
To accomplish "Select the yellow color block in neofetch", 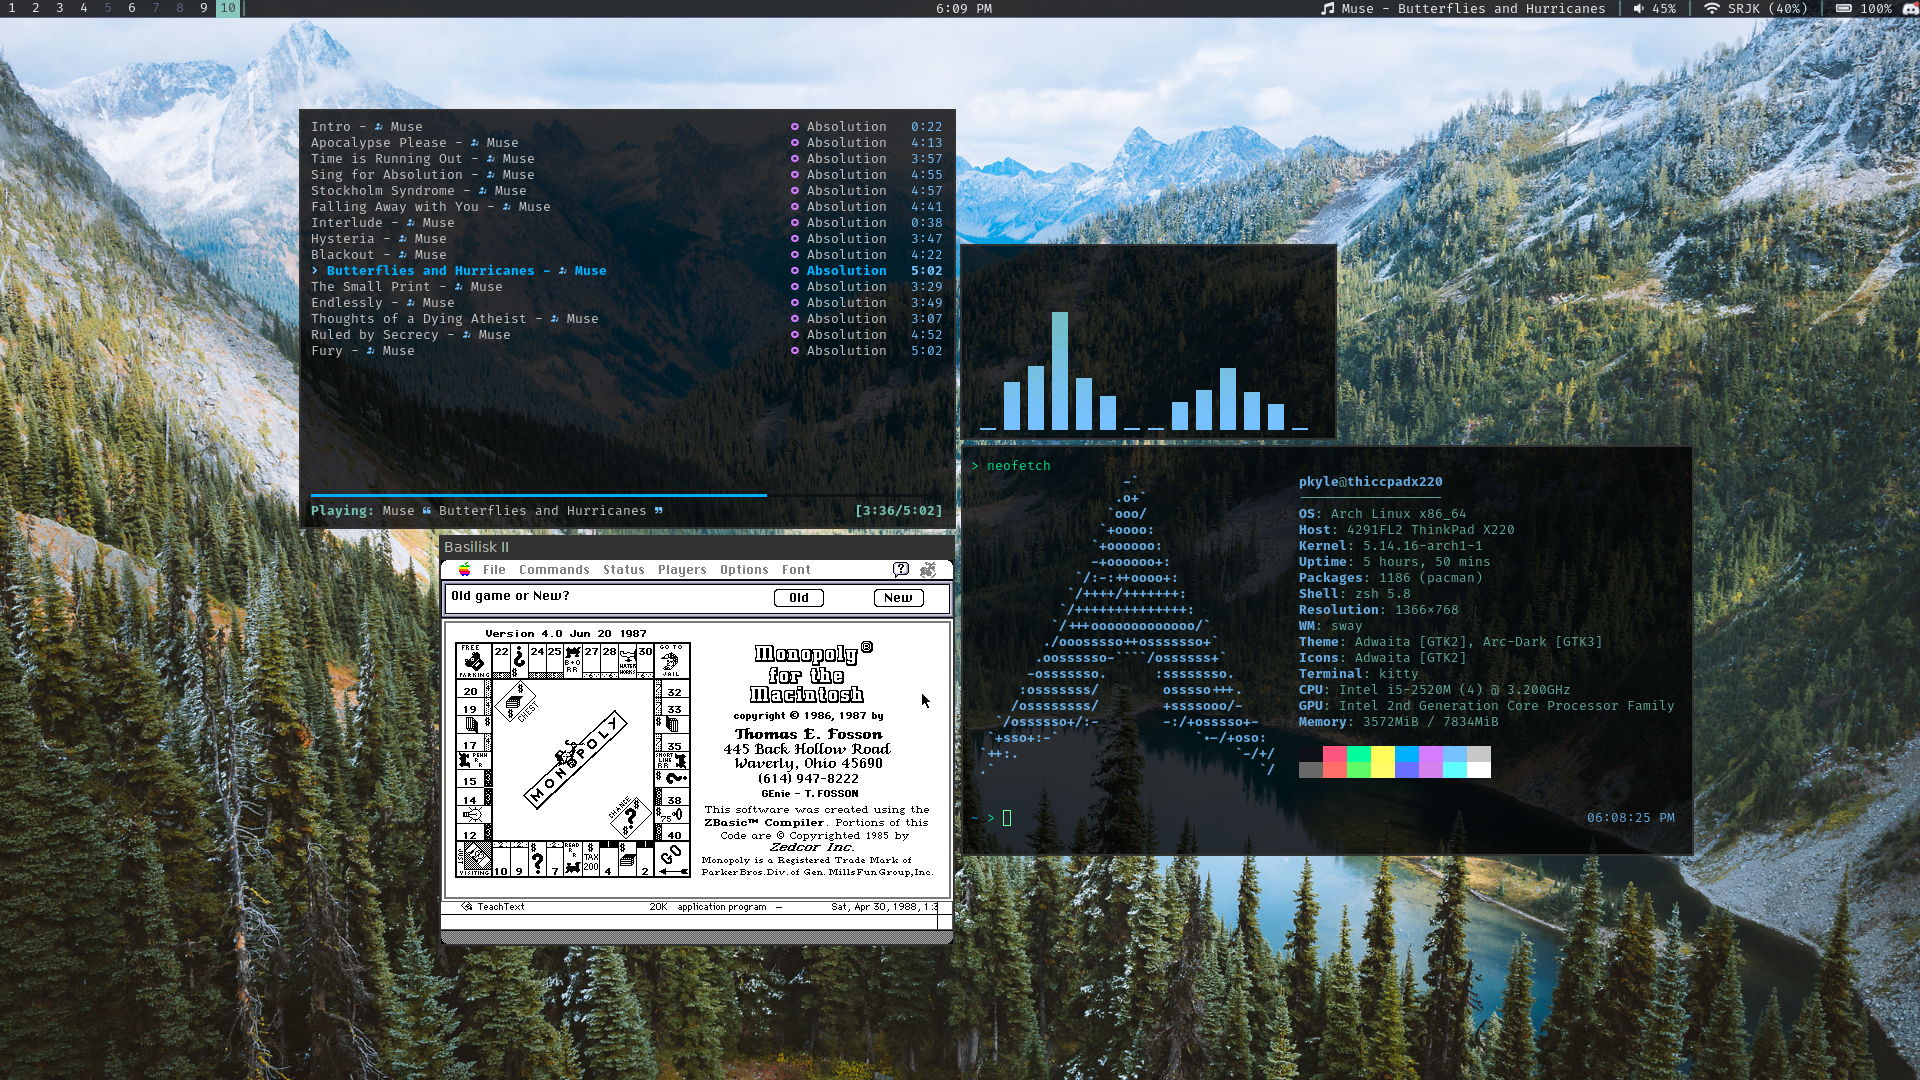I will point(1383,762).
